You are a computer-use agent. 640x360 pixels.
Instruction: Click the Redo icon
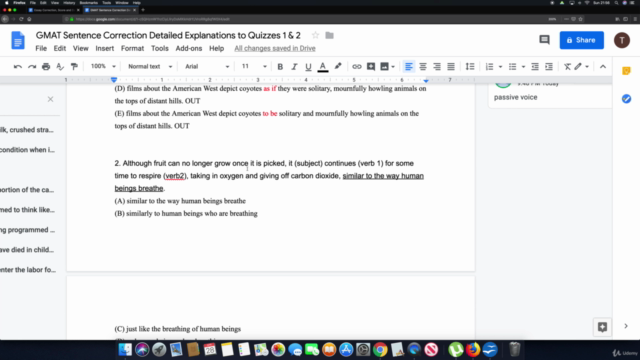coord(32,67)
